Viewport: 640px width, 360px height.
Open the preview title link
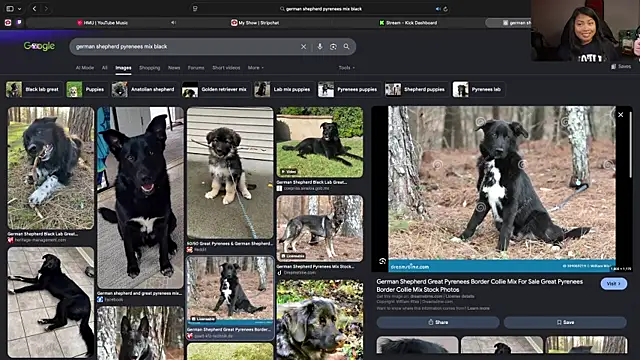pos(480,285)
